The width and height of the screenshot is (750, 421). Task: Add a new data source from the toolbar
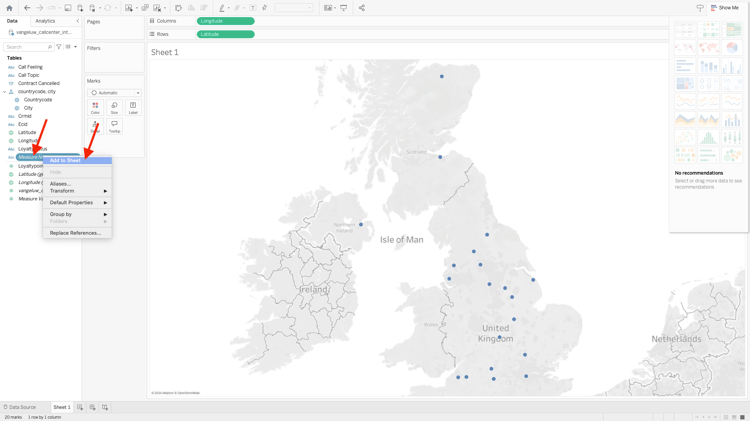80,8
